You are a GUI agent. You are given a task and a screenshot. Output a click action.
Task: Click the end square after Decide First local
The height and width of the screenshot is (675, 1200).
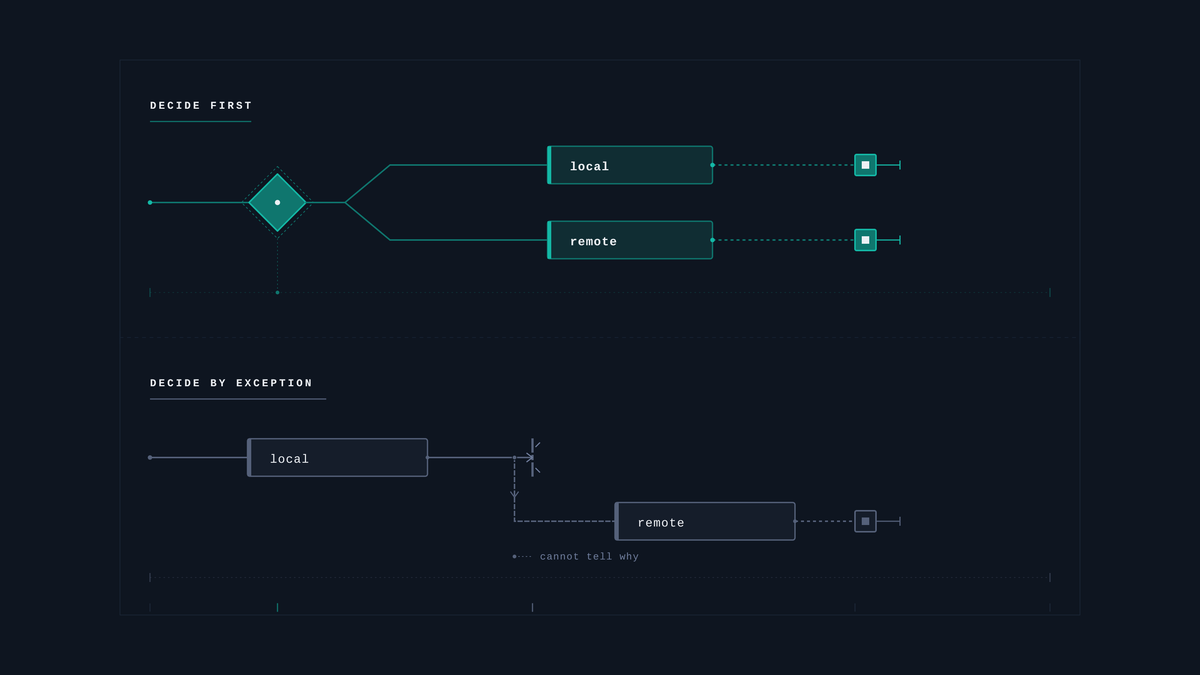tap(865, 165)
